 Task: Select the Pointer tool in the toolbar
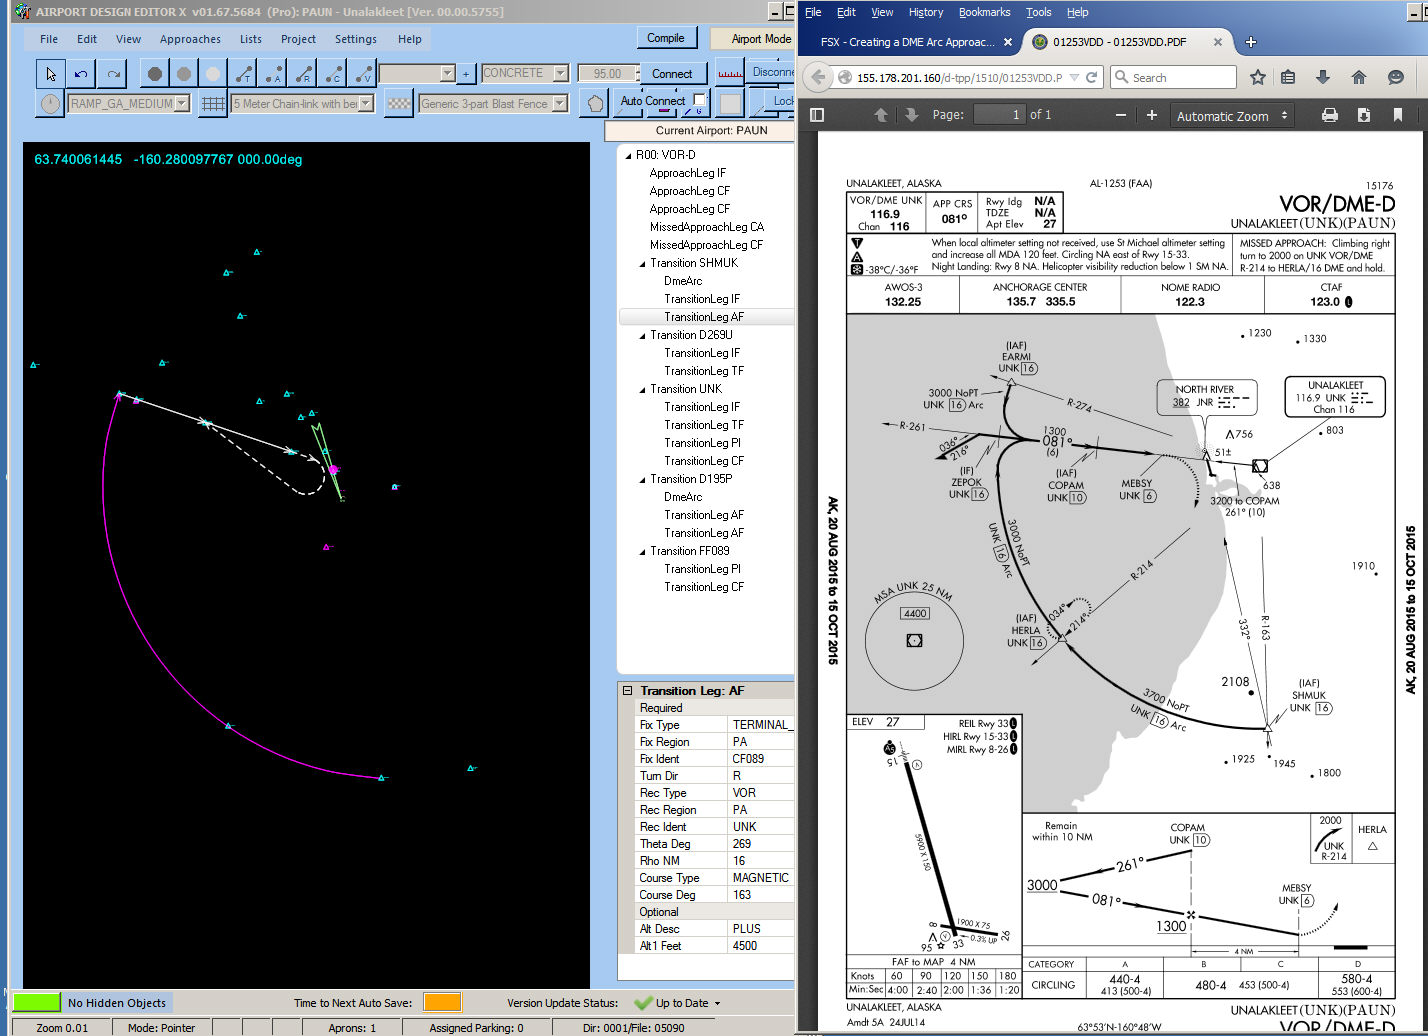pos(49,73)
